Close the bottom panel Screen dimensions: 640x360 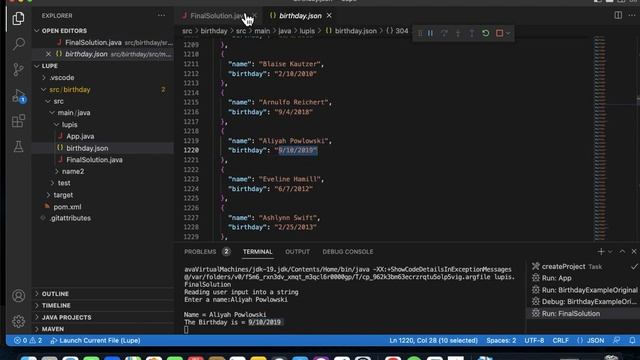tap(634, 252)
